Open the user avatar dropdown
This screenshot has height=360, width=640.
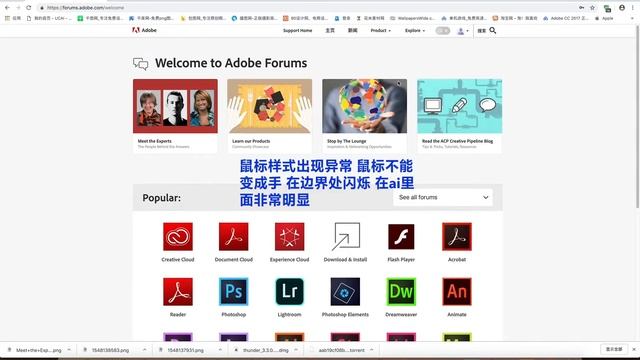[x=462, y=31]
